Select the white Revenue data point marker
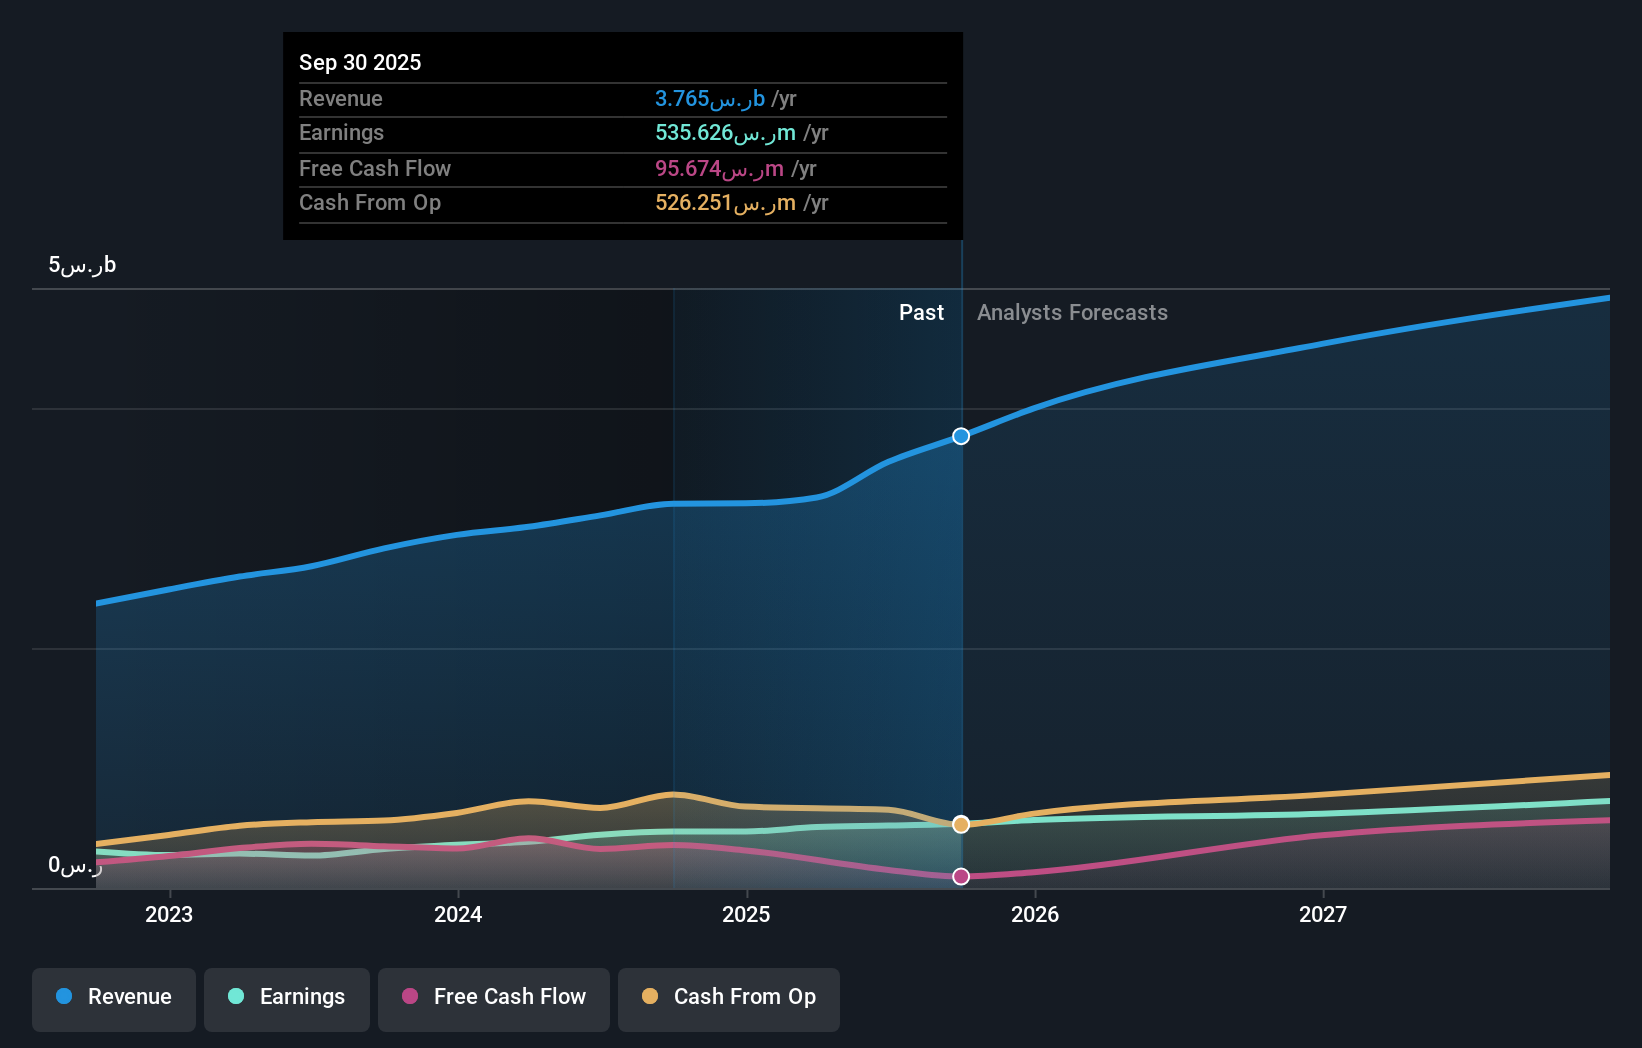 [960, 435]
